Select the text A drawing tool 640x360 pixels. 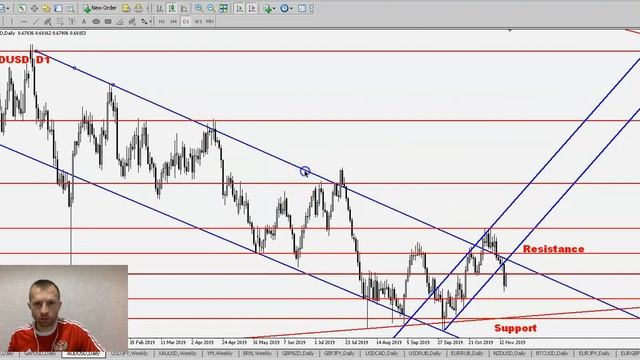click(84, 21)
